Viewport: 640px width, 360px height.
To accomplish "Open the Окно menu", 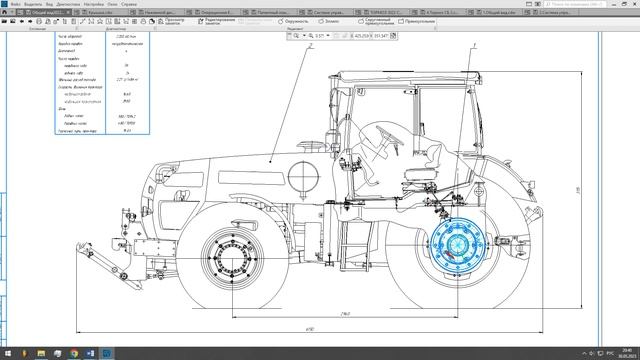I will click(112, 4).
